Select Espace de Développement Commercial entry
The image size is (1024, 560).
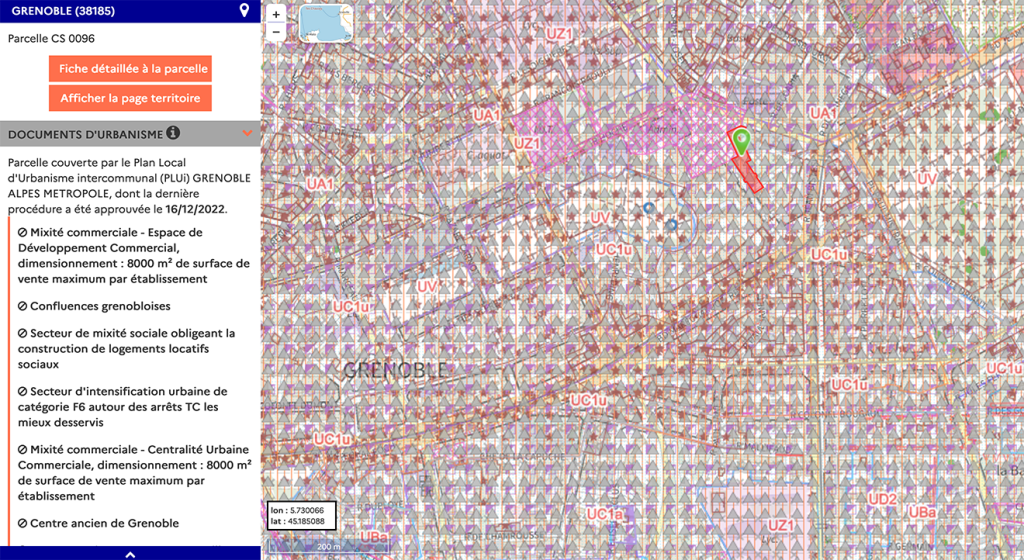pos(128,255)
